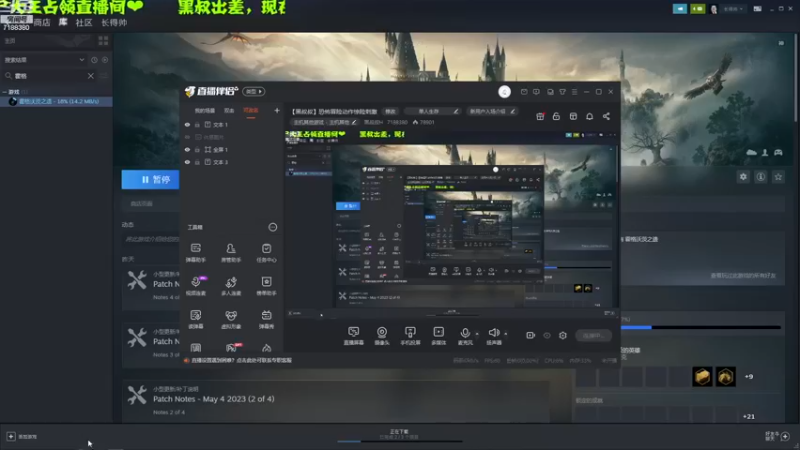The height and width of the screenshot is (450, 800).
Task: Open Steam game settings gear icon
Action: (x=743, y=177)
